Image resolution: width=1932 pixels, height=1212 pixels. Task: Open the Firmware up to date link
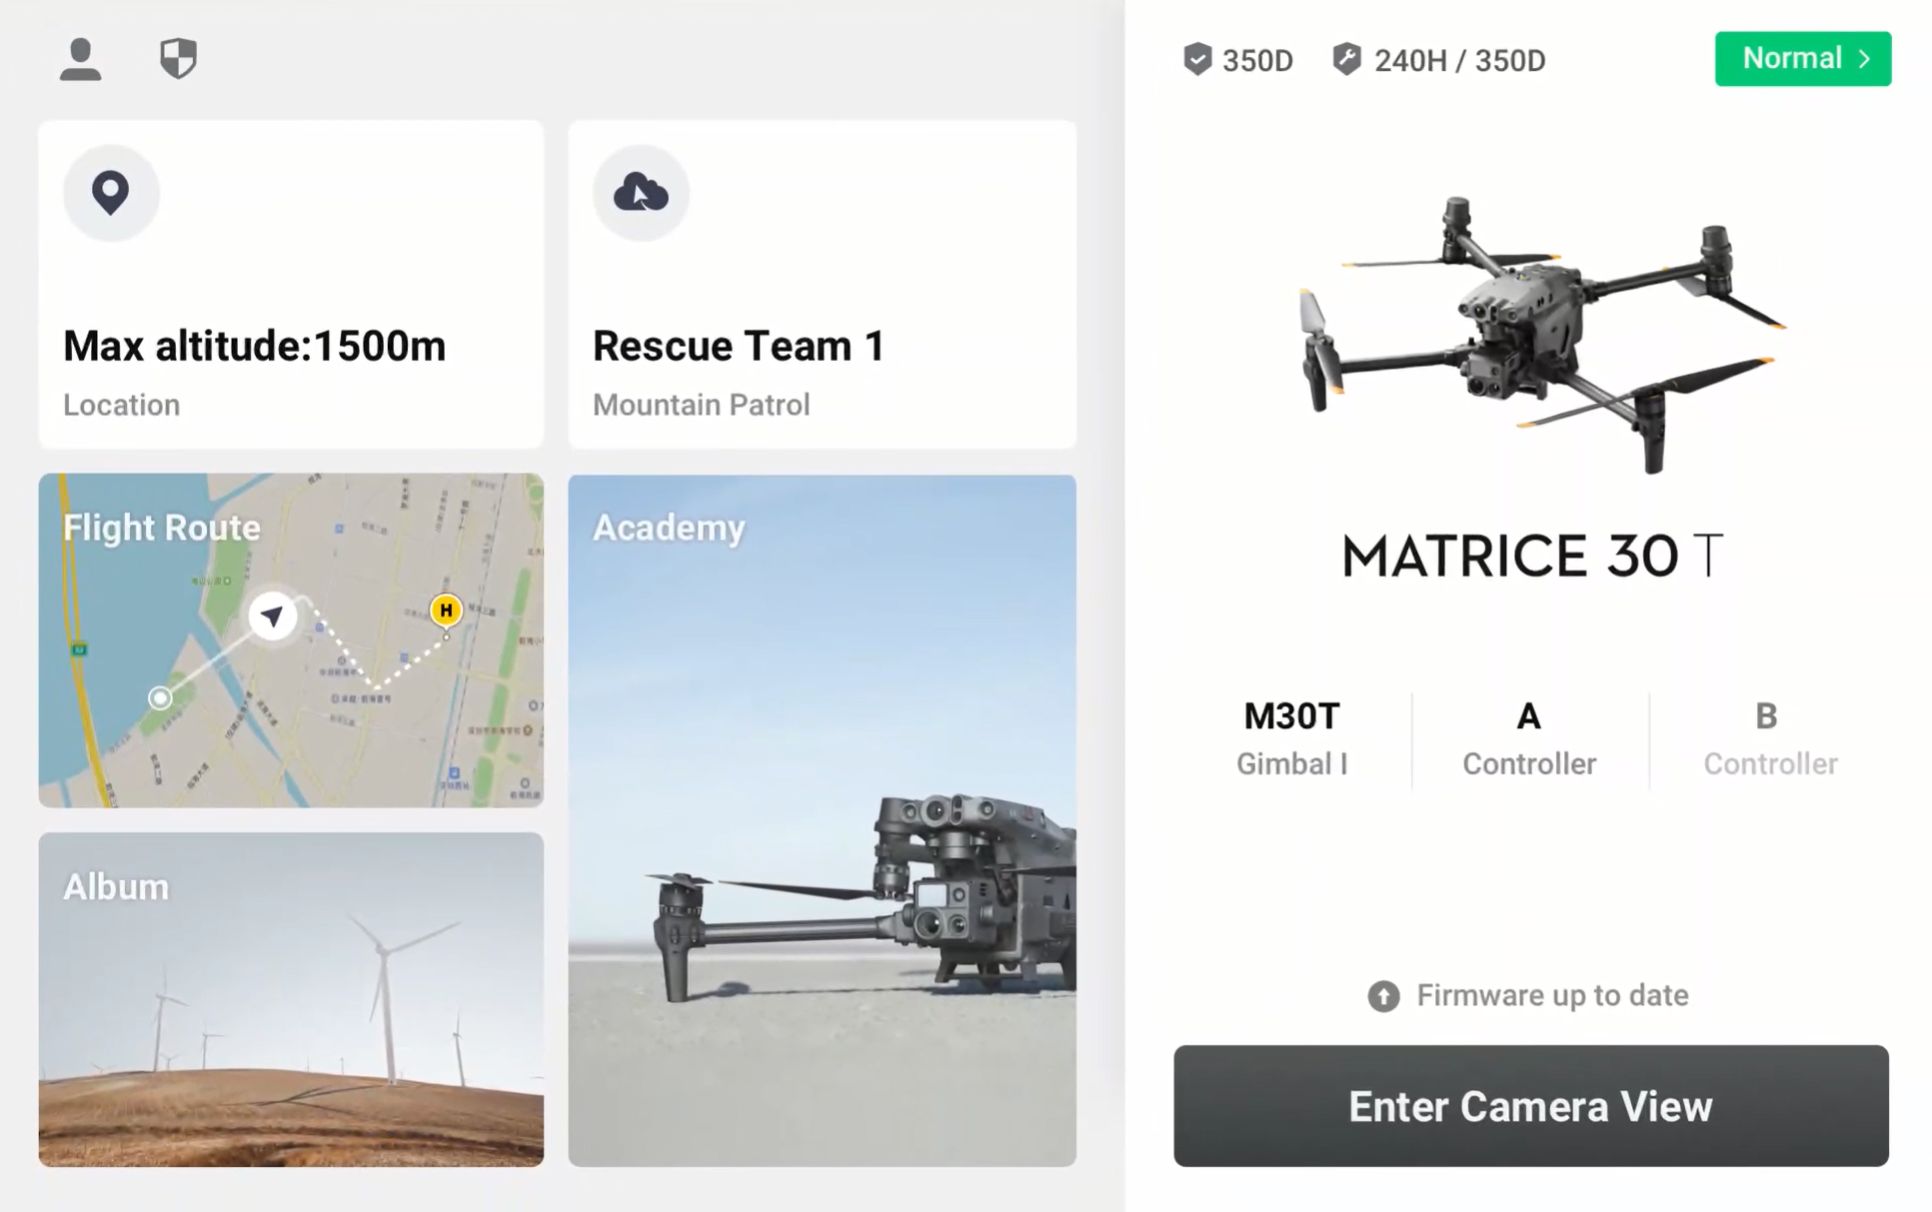coord(1552,996)
